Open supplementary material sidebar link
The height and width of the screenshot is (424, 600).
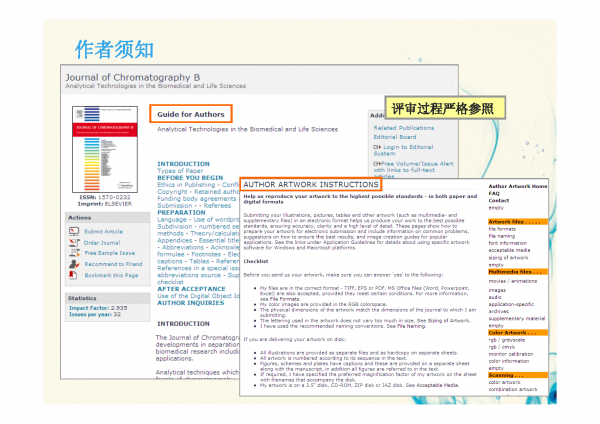click(x=517, y=318)
